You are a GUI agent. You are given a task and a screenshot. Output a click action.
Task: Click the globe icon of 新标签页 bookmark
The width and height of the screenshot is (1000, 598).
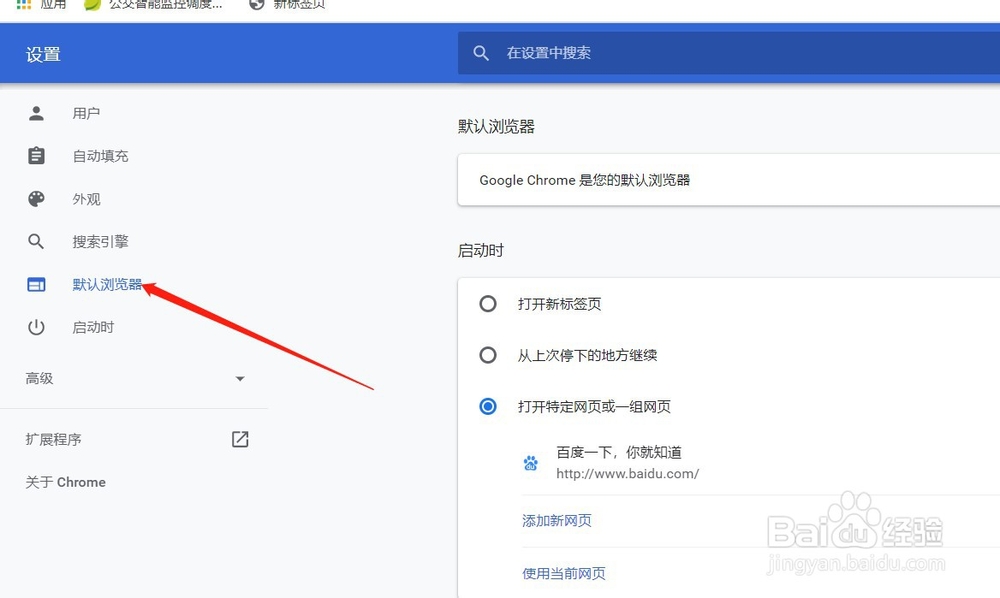256,4
